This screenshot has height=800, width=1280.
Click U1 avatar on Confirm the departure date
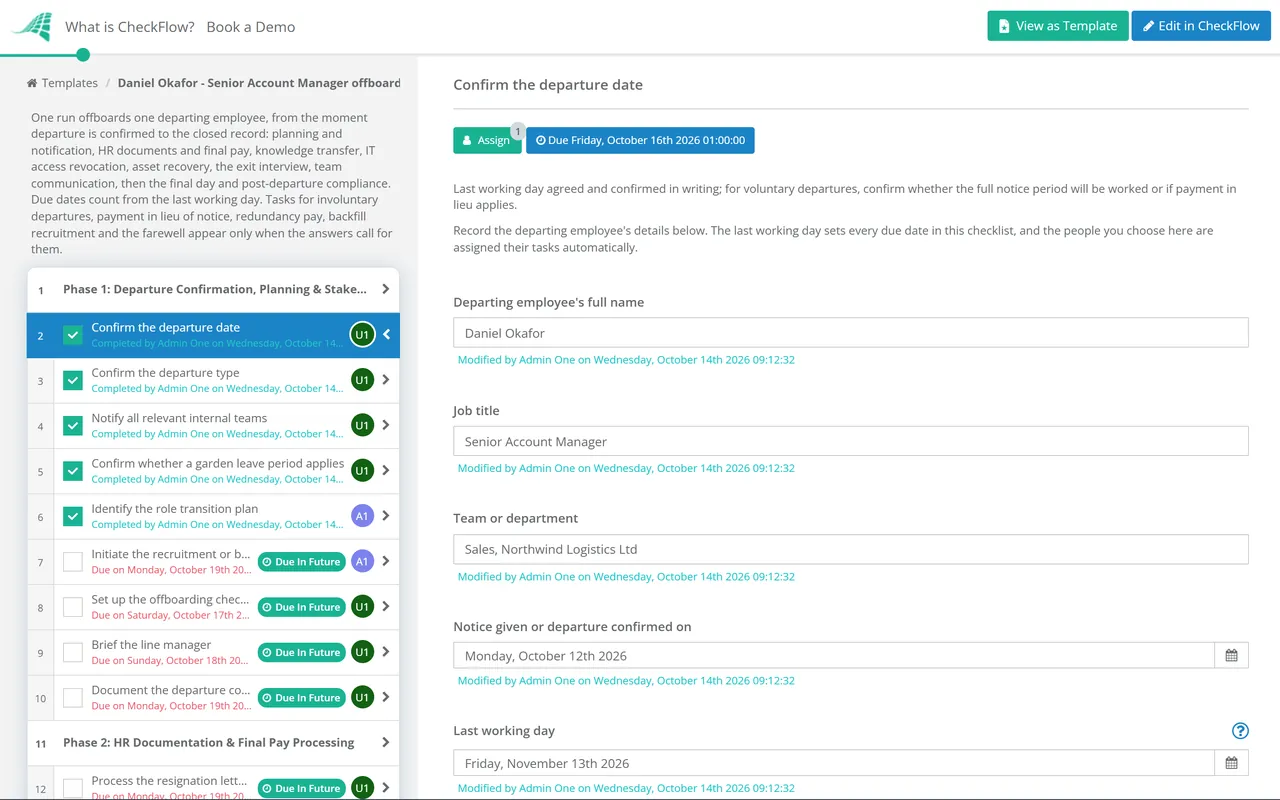point(362,335)
